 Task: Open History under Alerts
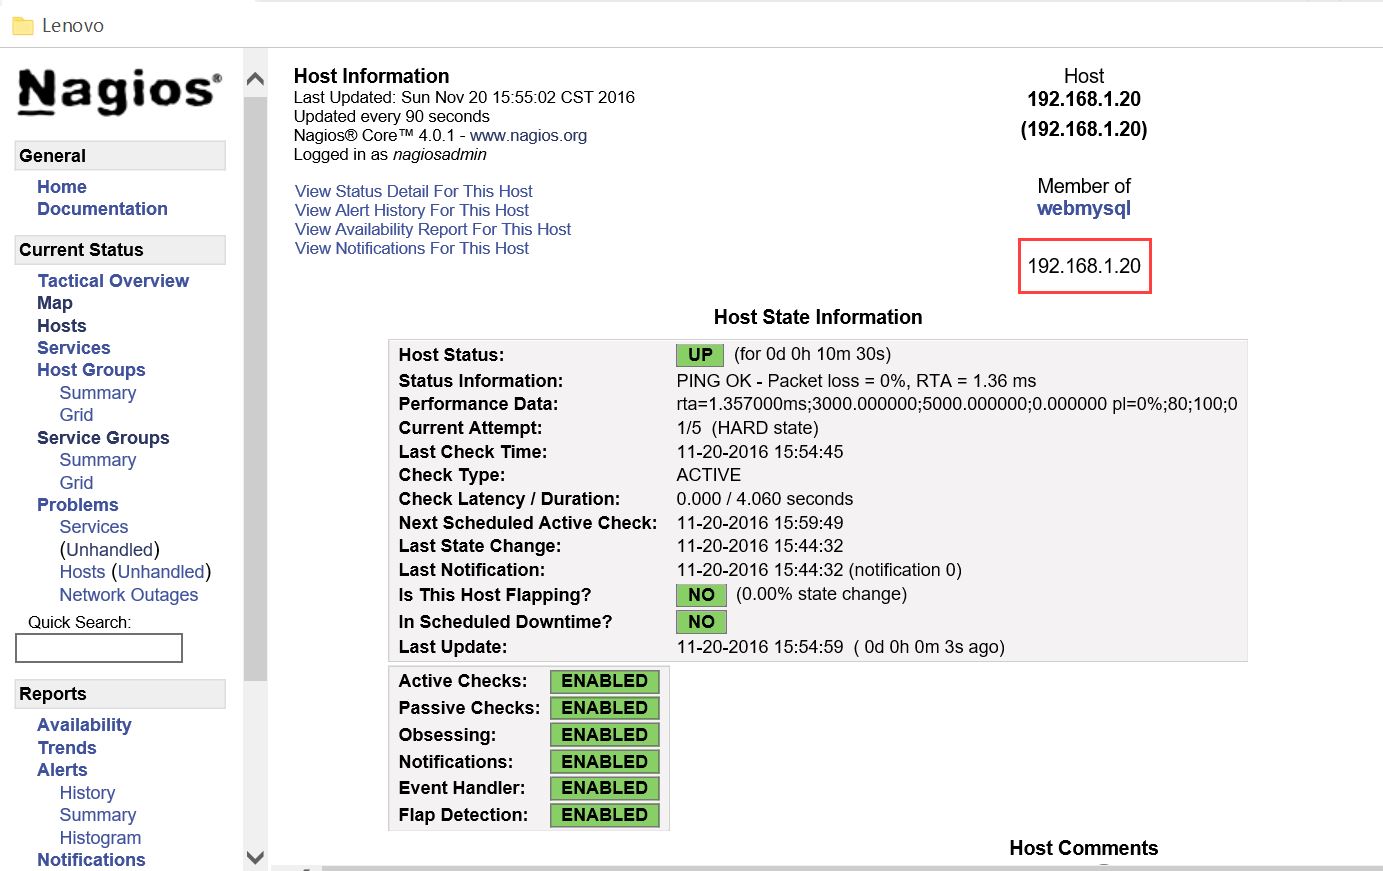coord(87,793)
